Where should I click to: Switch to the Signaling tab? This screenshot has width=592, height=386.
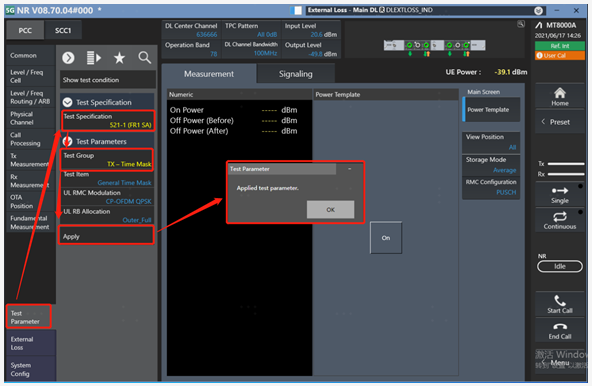pos(296,74)
